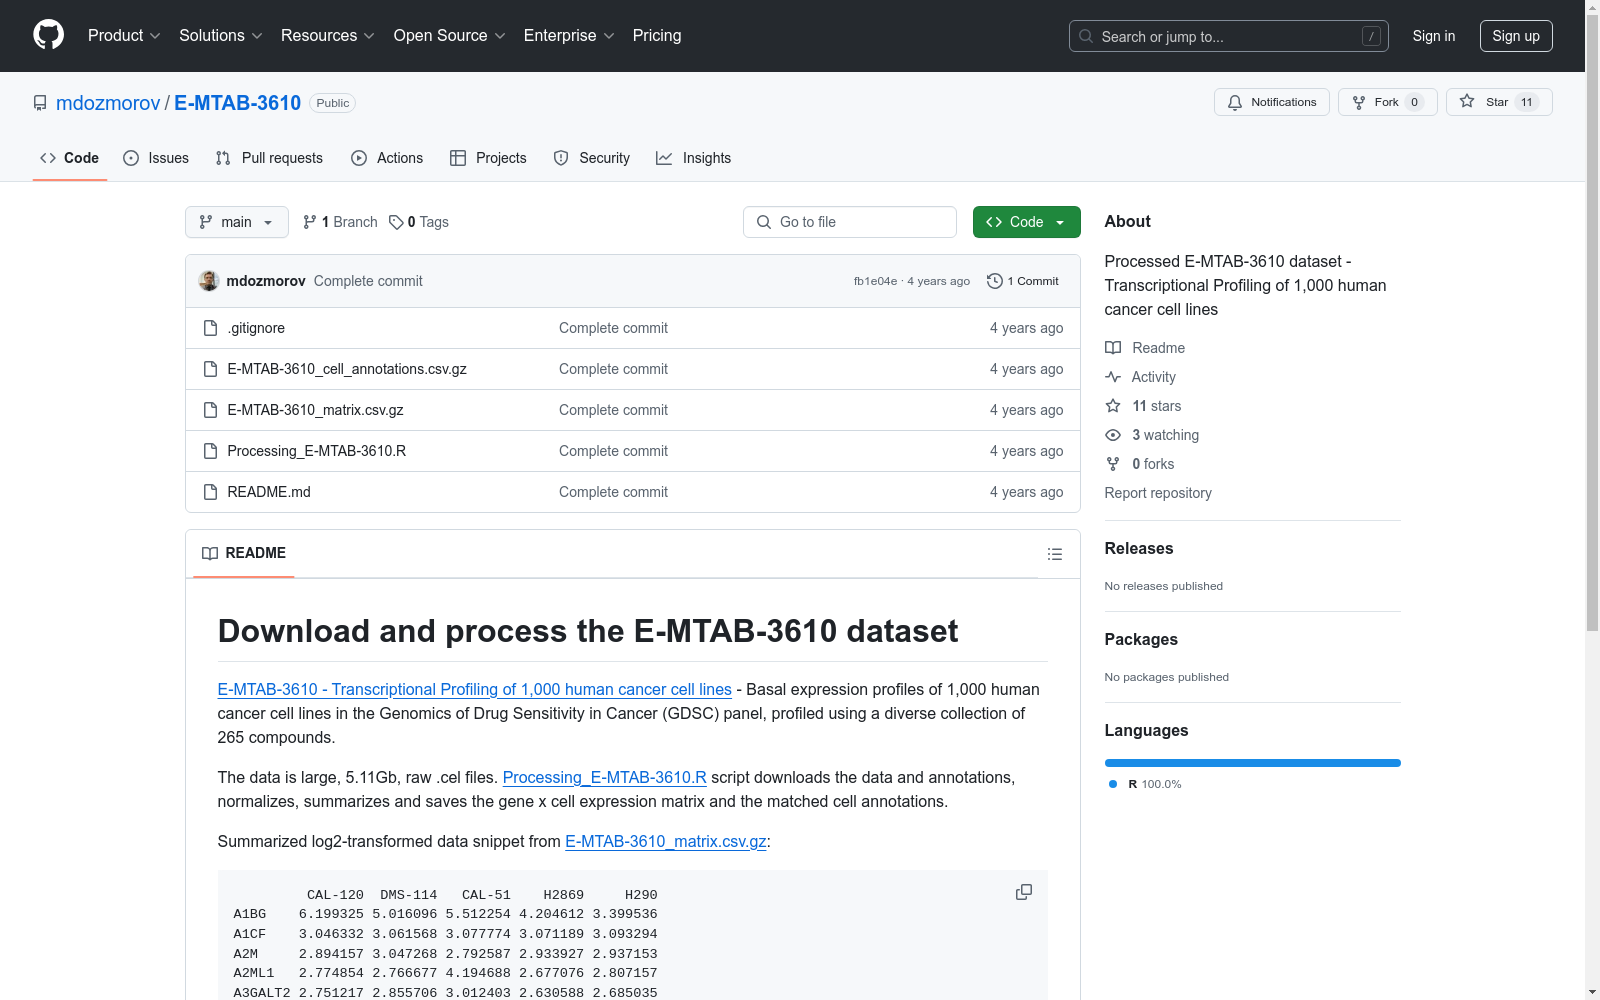Click the star icon beside 11 stars
Viewport: 1600px width, 1000px height.
point(1113,406)
